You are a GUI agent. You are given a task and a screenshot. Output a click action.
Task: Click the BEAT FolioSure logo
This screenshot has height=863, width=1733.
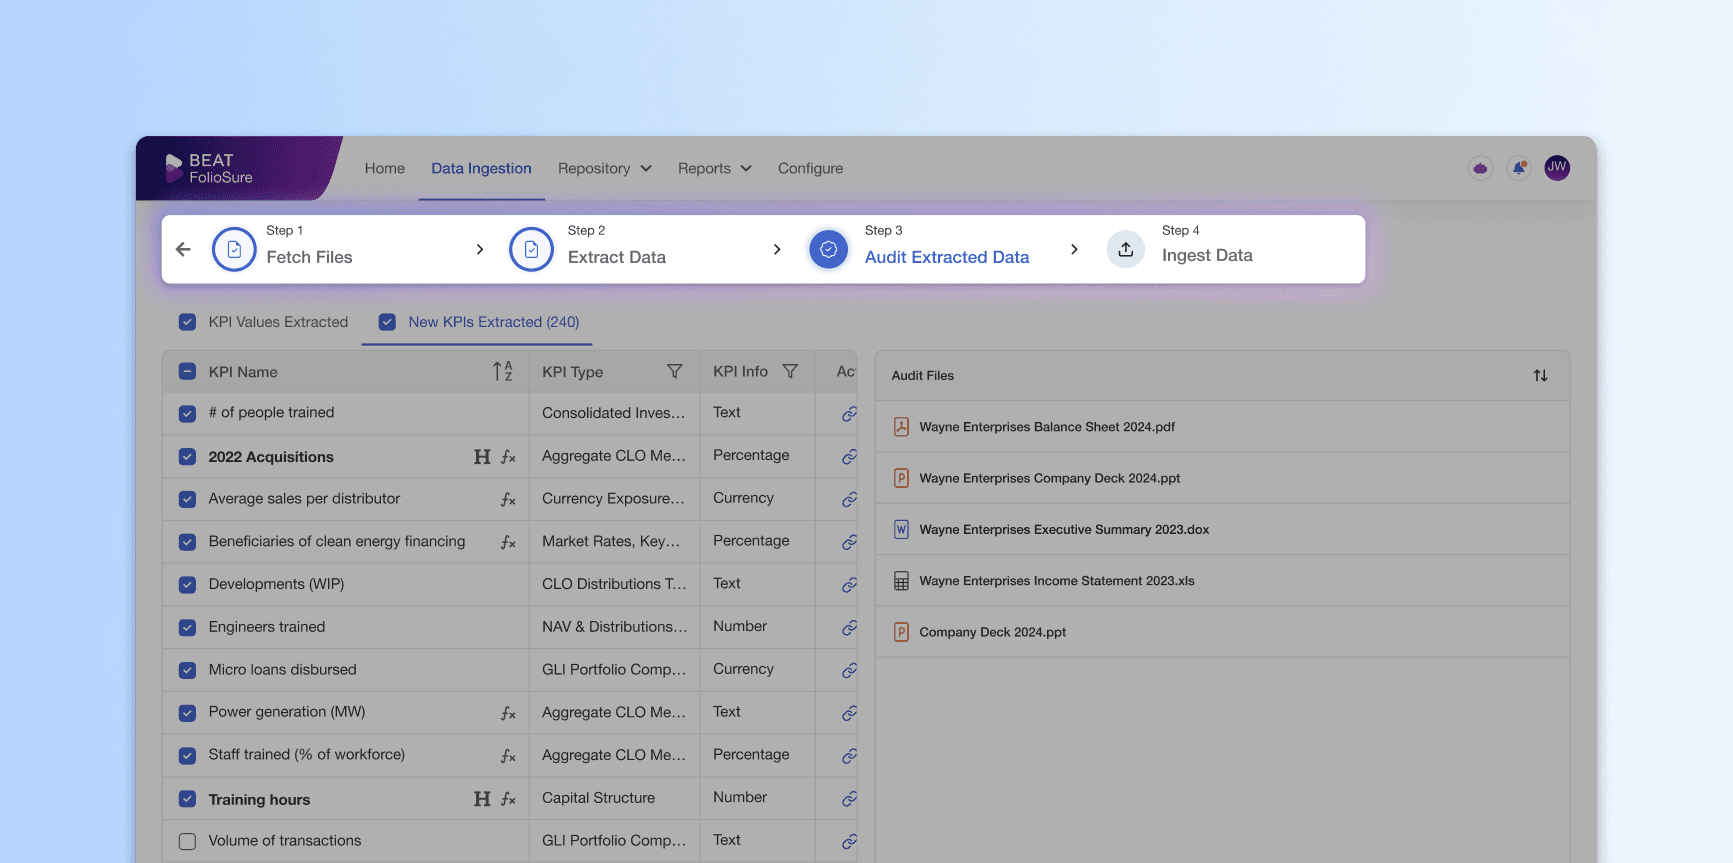[x=209, y=168]
